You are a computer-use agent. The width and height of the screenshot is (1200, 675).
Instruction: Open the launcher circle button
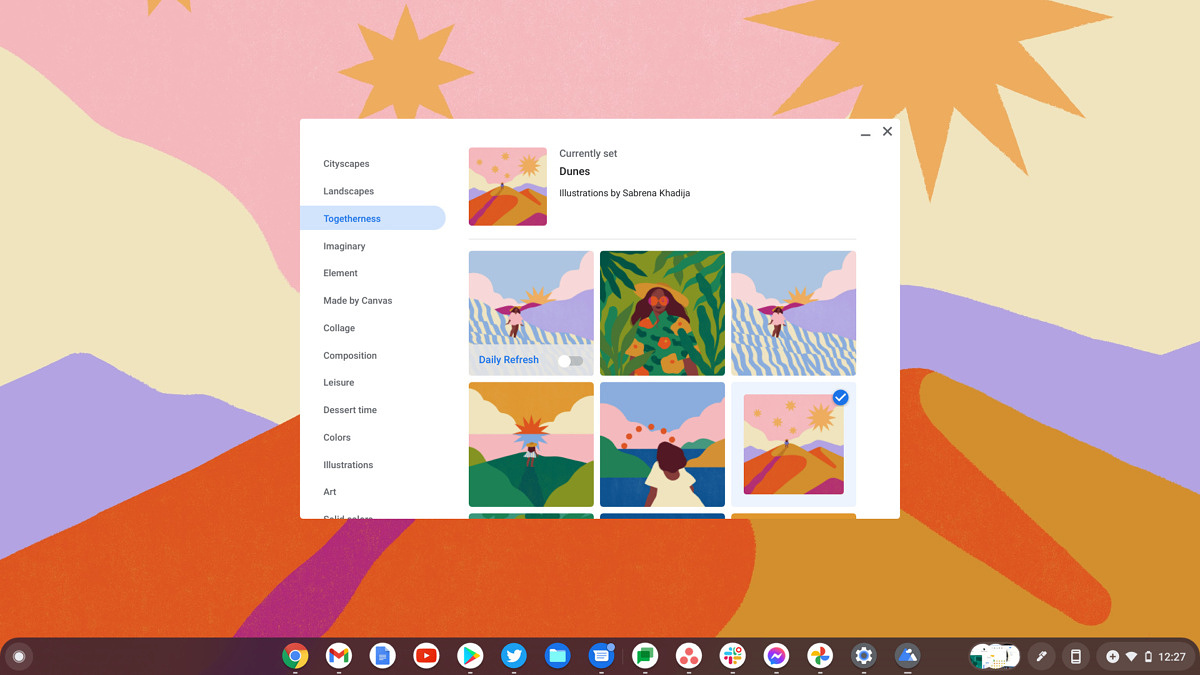coord(18,657)
